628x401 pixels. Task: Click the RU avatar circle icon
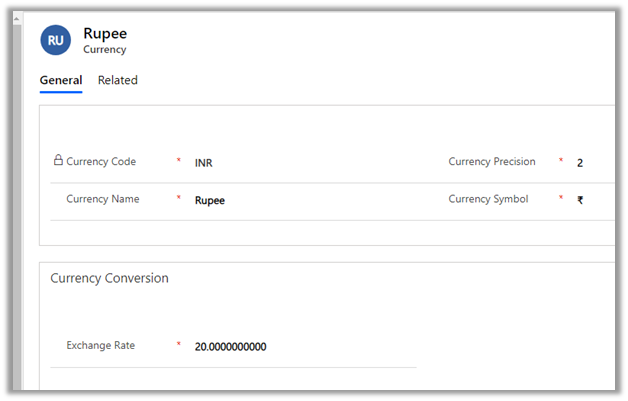56,40
